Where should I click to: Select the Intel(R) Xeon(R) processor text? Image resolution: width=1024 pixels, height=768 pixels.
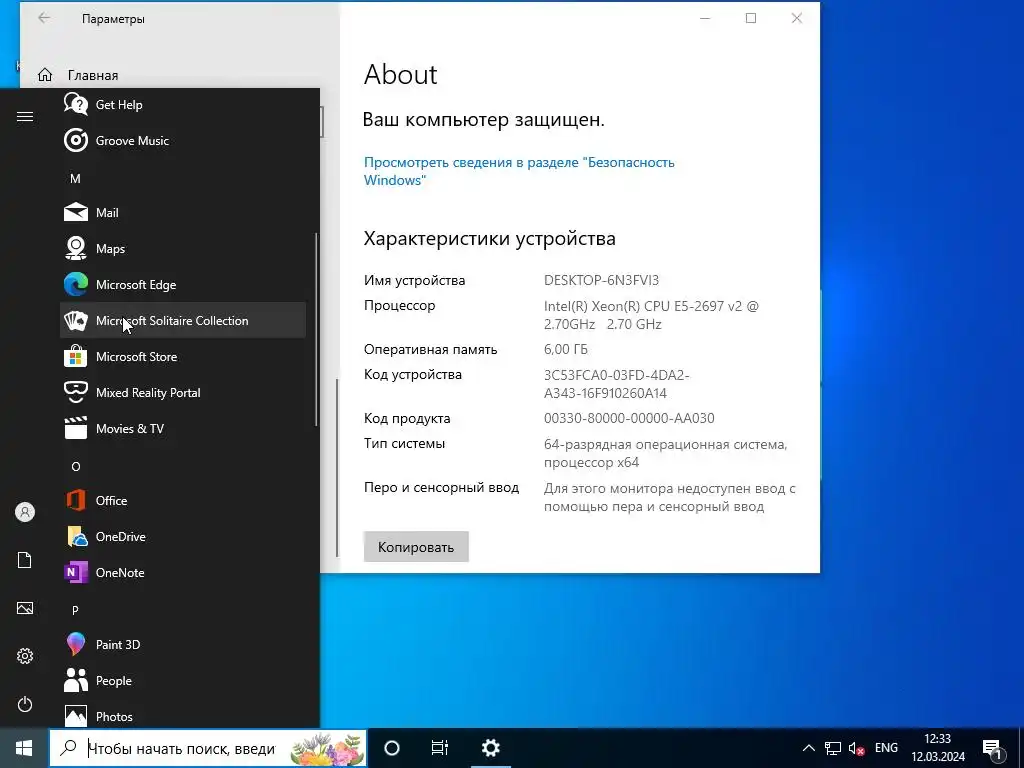(x=651, y=315)
